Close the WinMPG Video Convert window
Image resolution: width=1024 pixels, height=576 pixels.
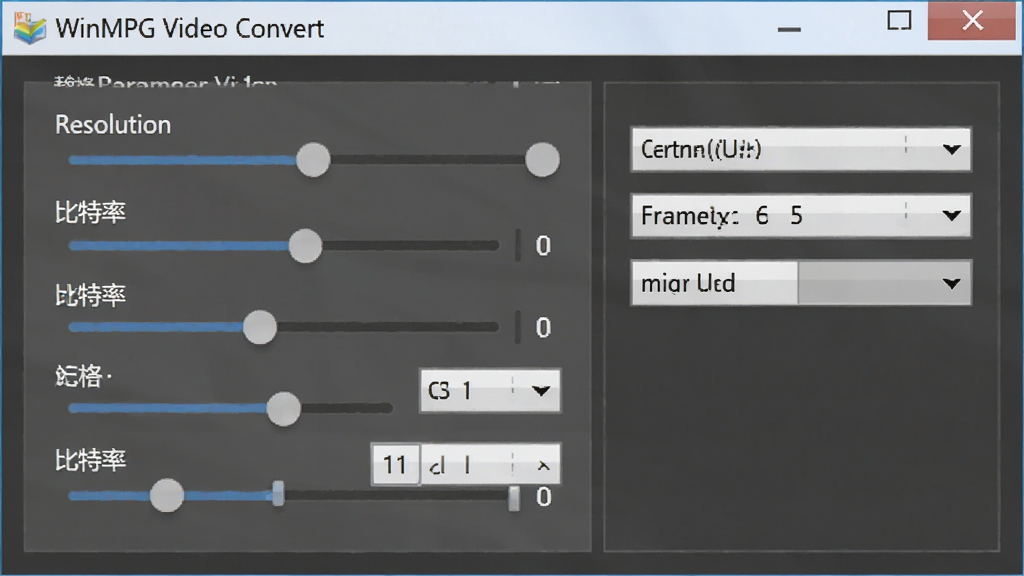click(x=972, y=21)
